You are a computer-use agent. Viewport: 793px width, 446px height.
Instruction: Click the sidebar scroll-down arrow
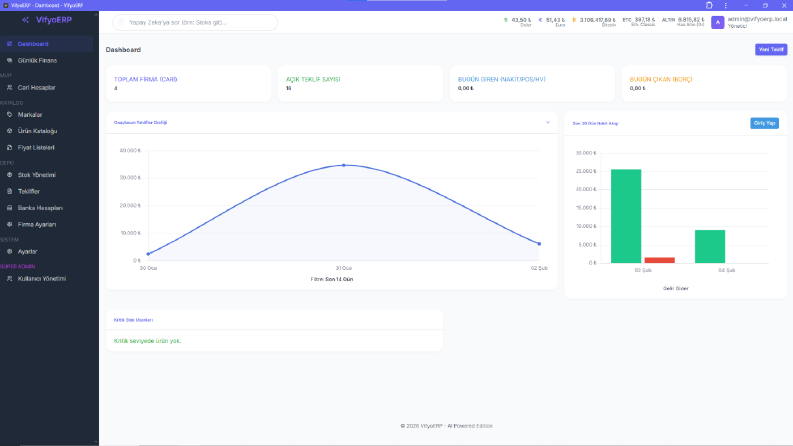click(96, 442)
